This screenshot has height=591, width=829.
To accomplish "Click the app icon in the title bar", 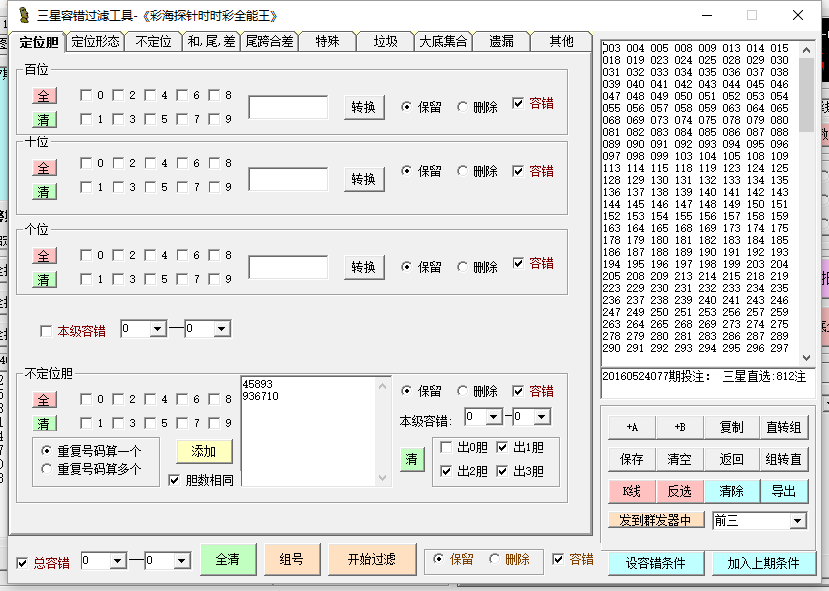I will [22, 15].
